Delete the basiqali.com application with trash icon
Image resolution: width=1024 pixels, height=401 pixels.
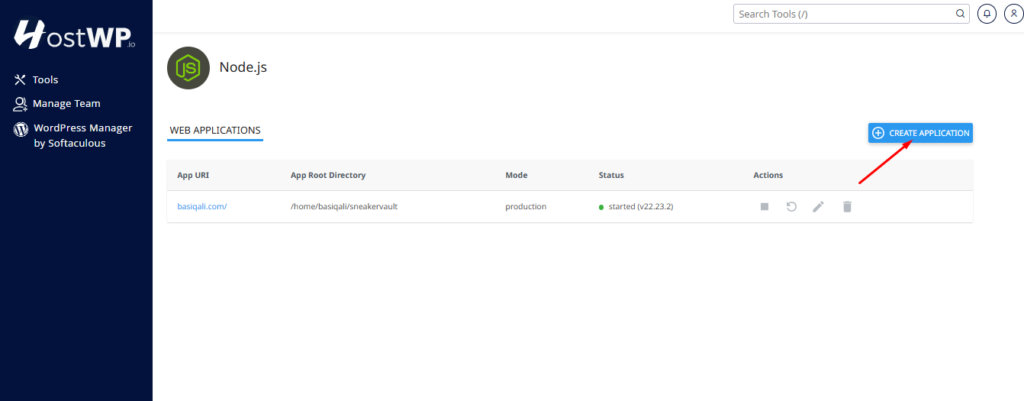click(847, 206)
